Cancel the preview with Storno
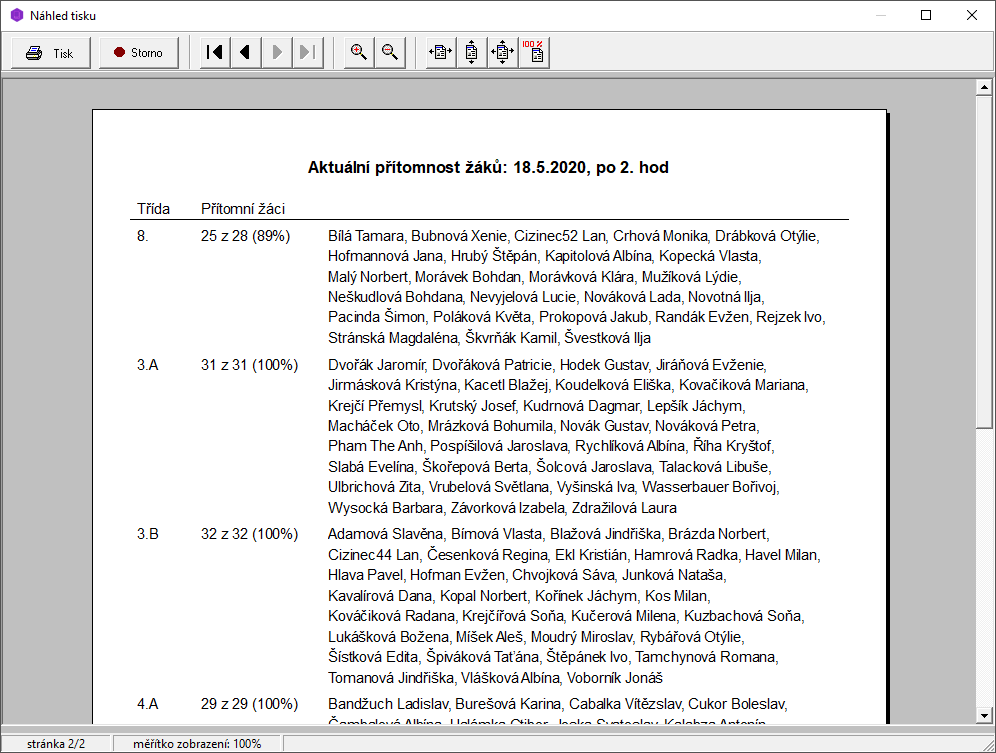Screen dimensions: 996x753 pos(138,53)
